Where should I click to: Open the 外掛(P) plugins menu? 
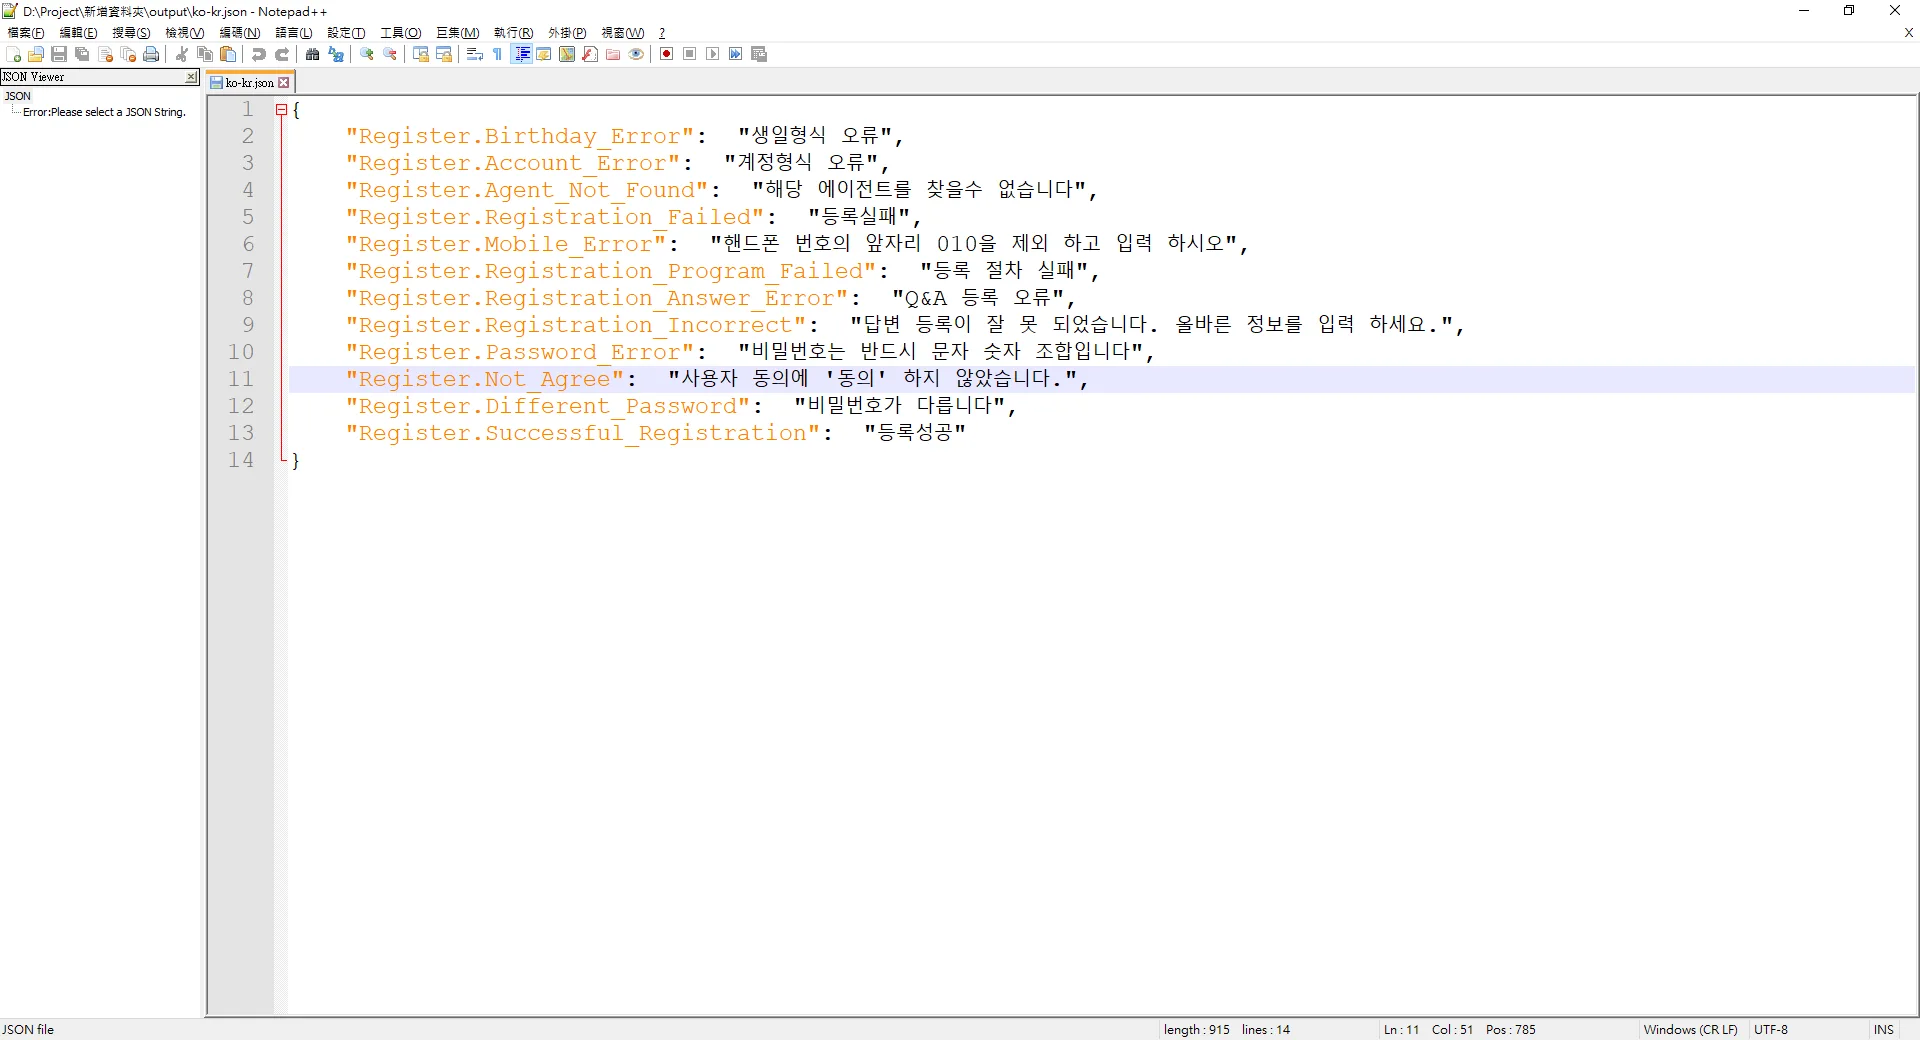pos(566,33)
